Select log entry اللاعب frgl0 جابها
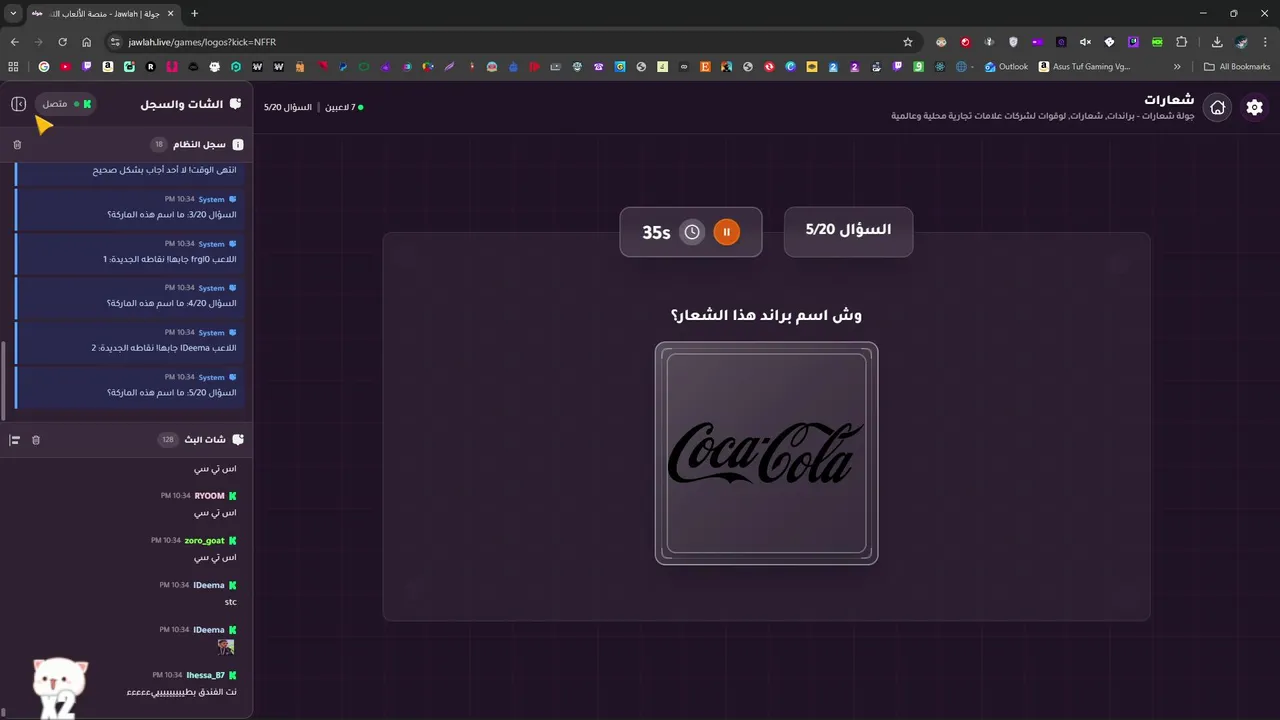Viewport: 1280px width, 720px height. [127, 252]
